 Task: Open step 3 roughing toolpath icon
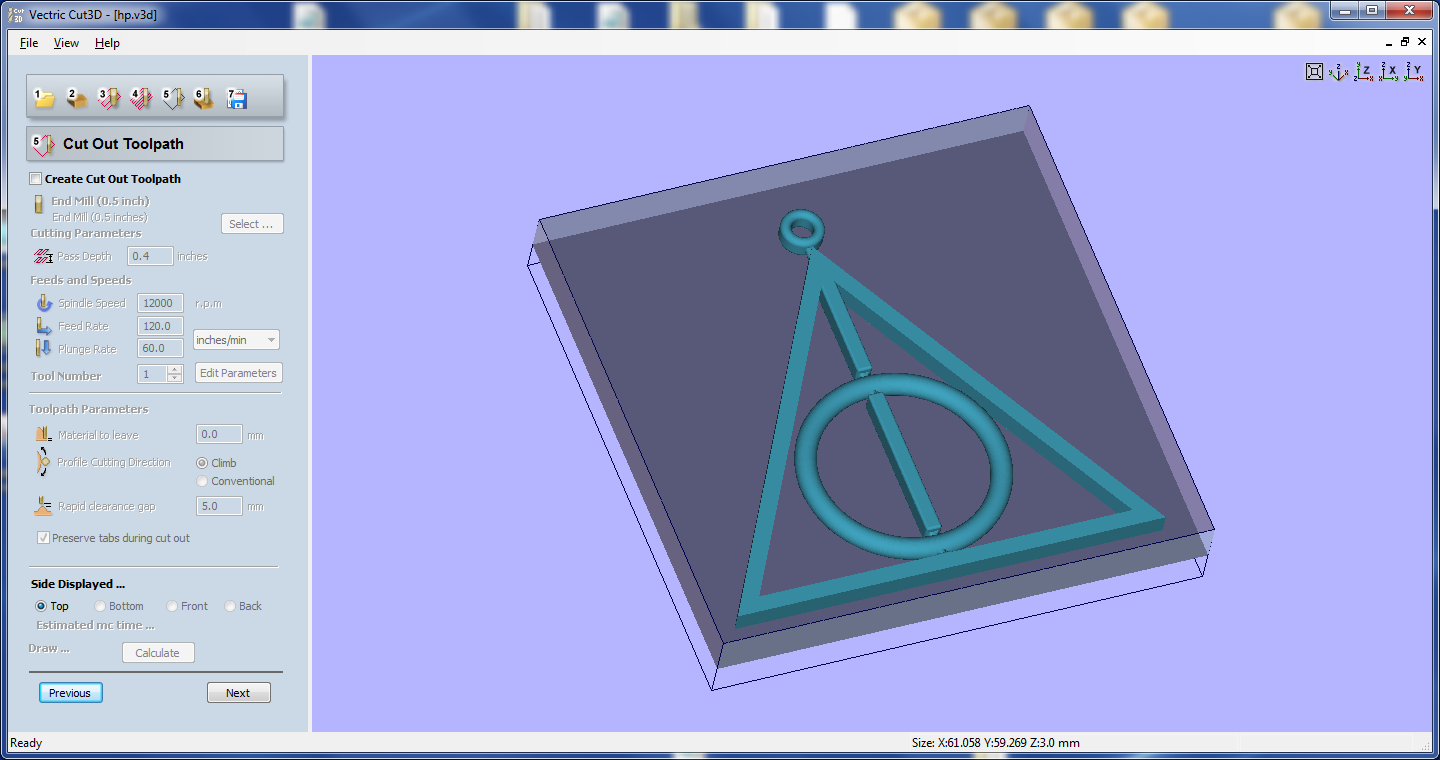(x=109, y=98)
